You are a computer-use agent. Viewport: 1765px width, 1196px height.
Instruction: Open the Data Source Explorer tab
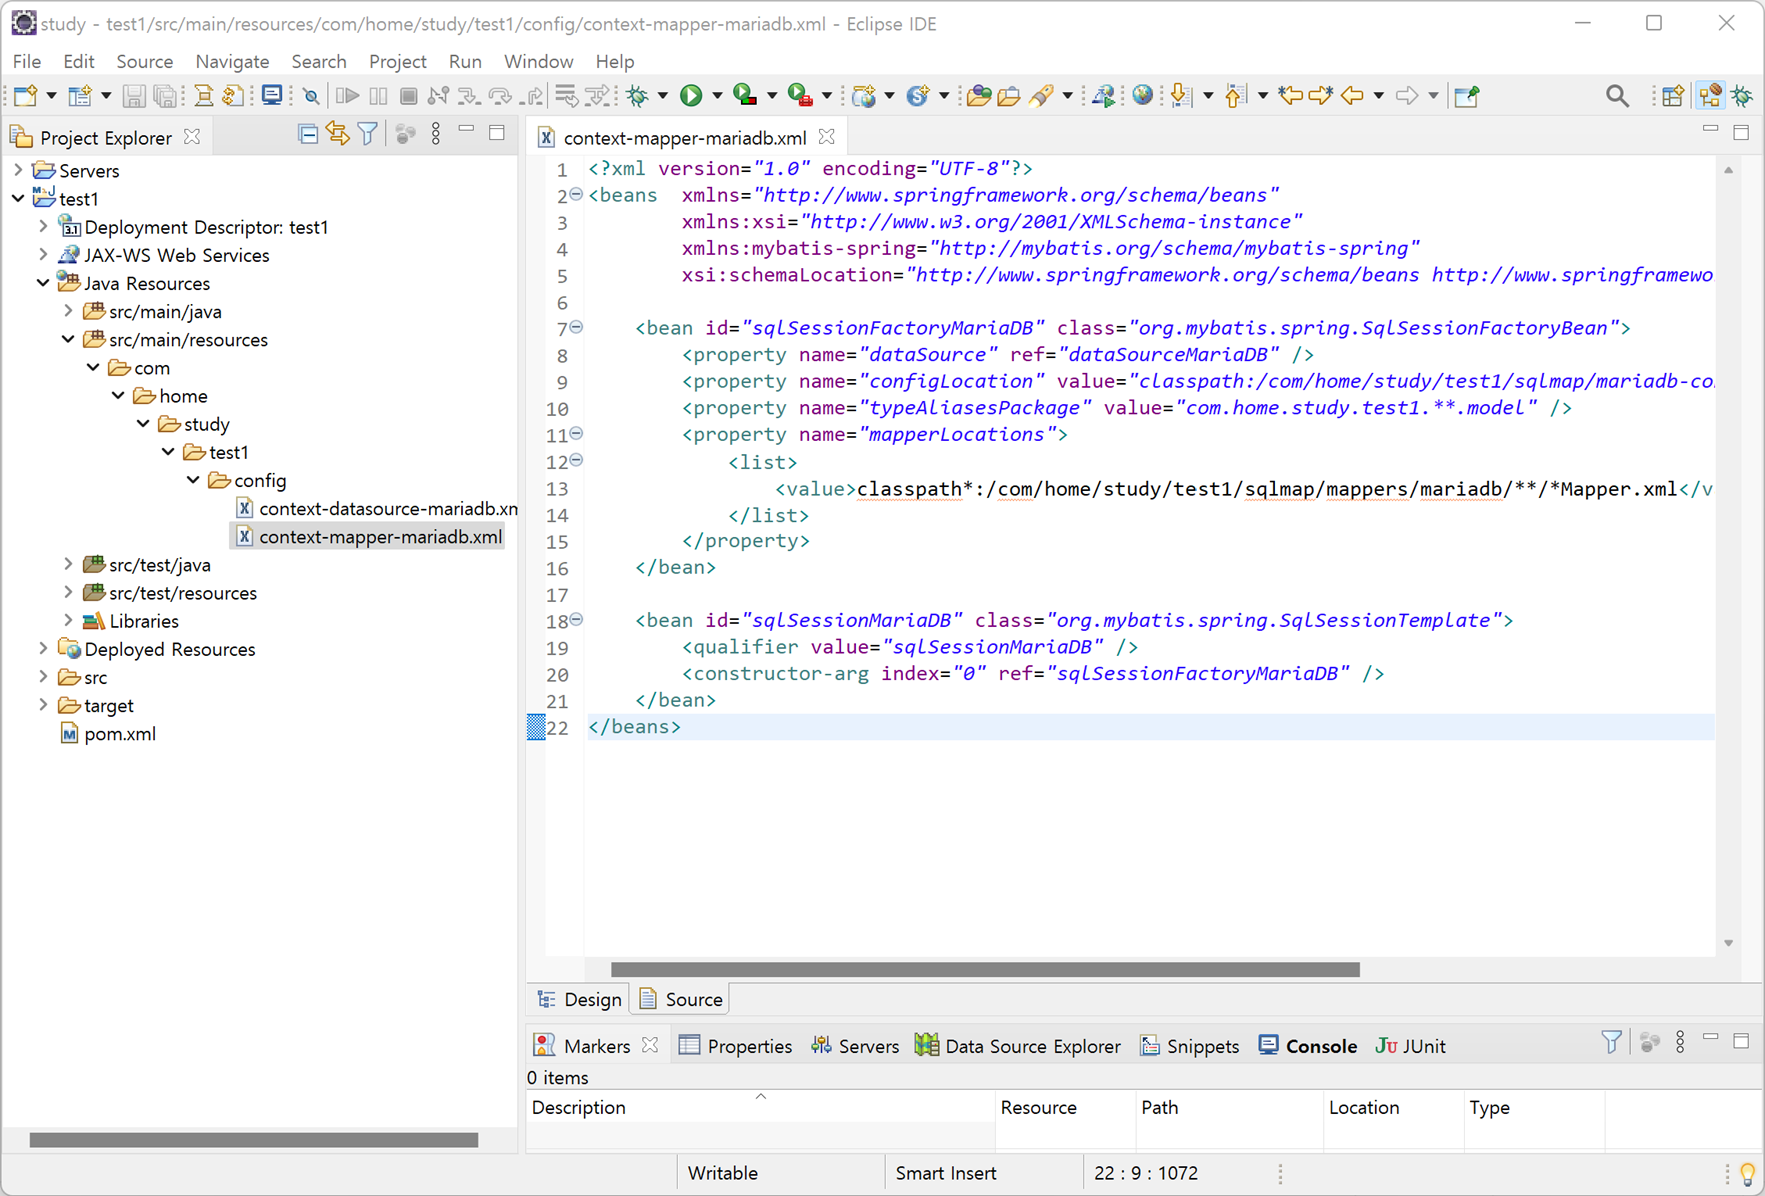(x=1018, y=1046)
